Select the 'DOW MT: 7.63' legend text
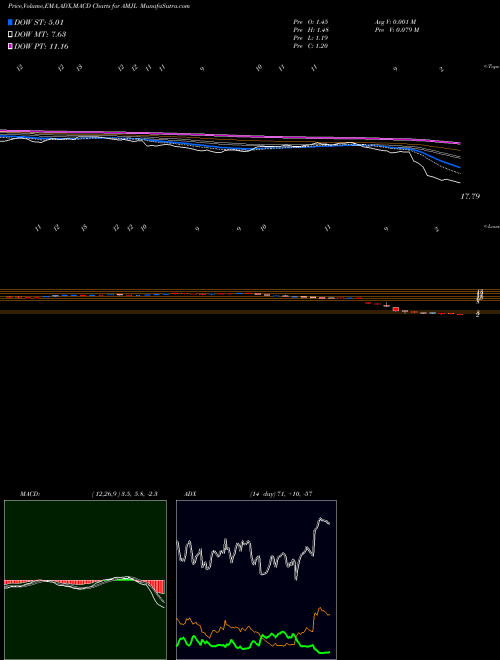Viewport: 500px width, 660px height. (x=40, y=35)
